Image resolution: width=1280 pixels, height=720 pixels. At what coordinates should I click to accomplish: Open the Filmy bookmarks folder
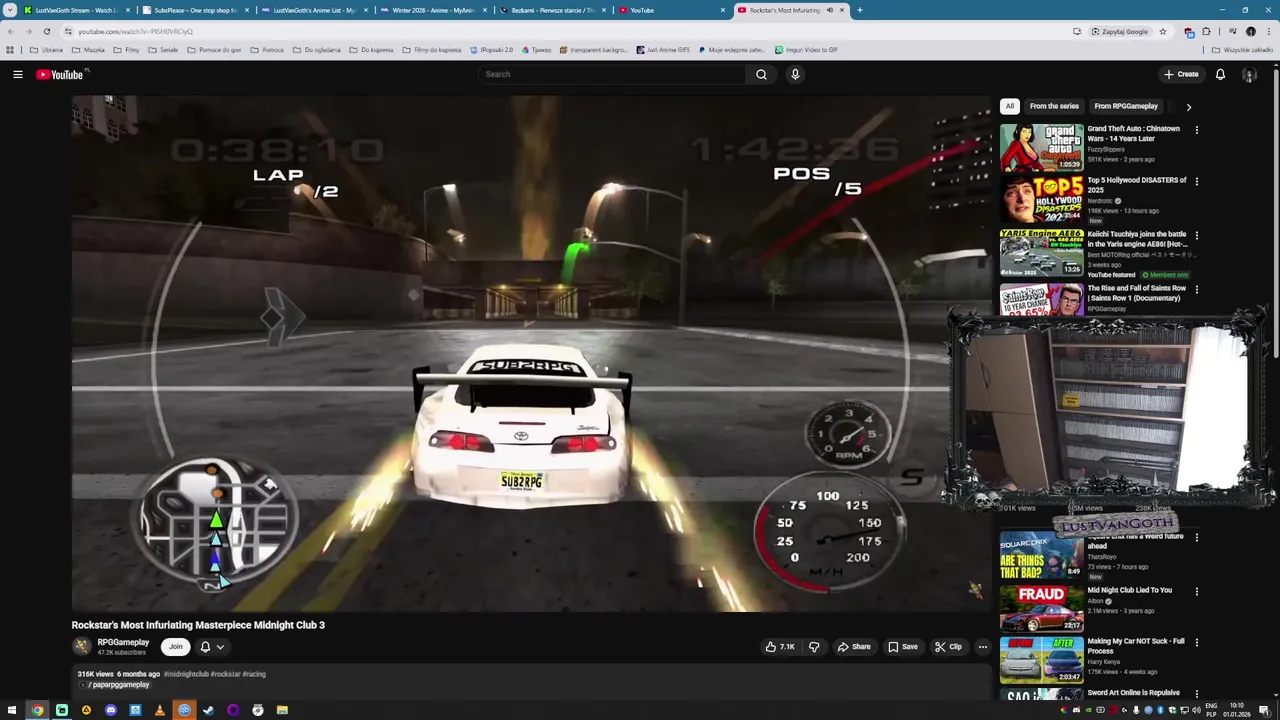(127, 49)
